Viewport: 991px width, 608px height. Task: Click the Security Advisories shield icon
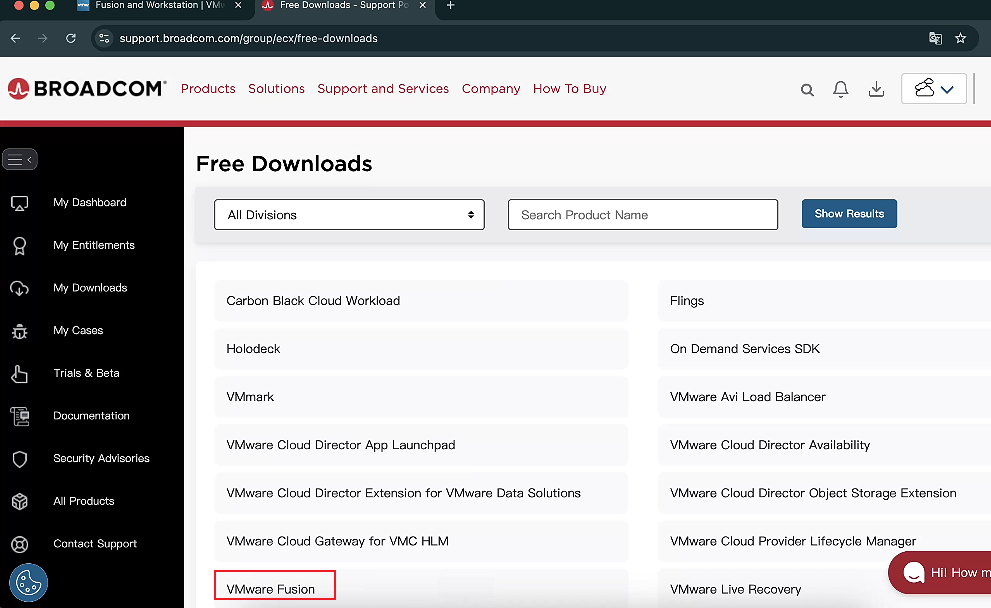click(20, 459)
